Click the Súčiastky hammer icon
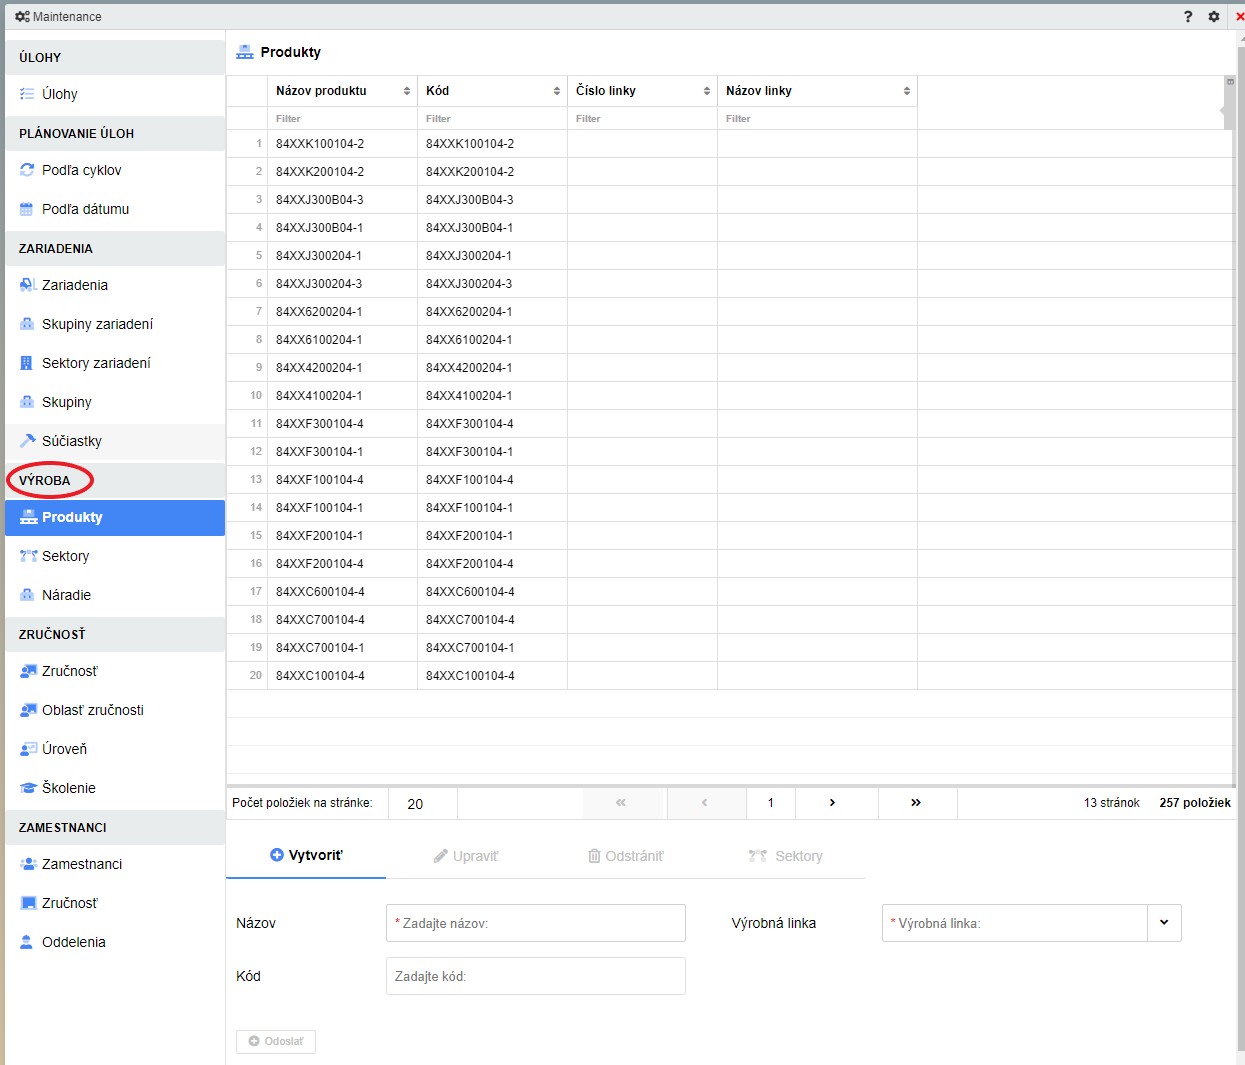Viewport: 1245px width, 1065px height. click(27, 441)
